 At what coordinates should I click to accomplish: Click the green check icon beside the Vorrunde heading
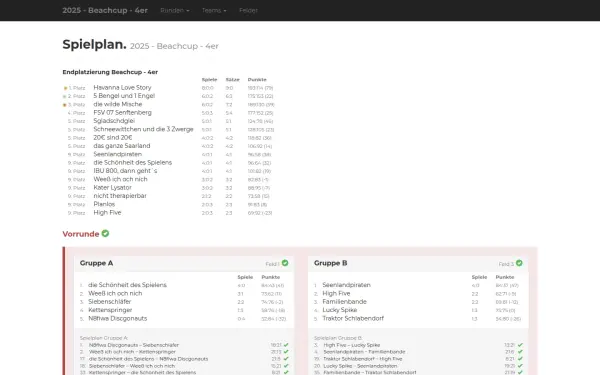105,233
